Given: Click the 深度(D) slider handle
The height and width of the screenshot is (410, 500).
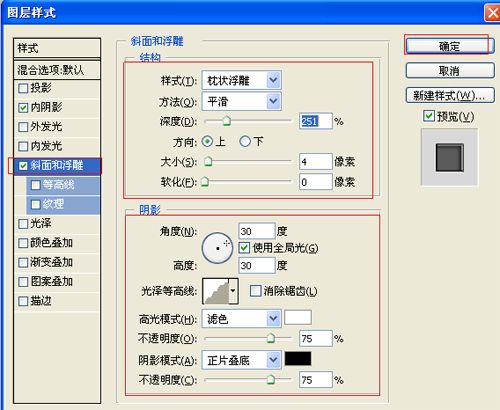Looking at the screenshot, I should coord(227,121).
